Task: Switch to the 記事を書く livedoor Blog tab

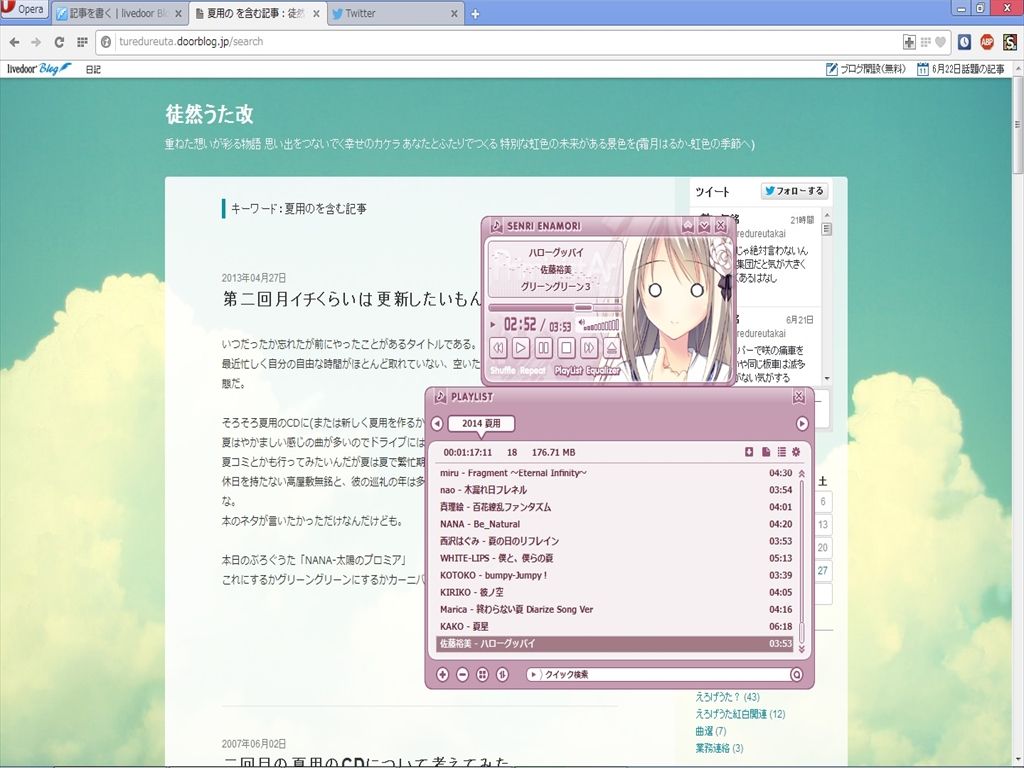Action: 119,13
